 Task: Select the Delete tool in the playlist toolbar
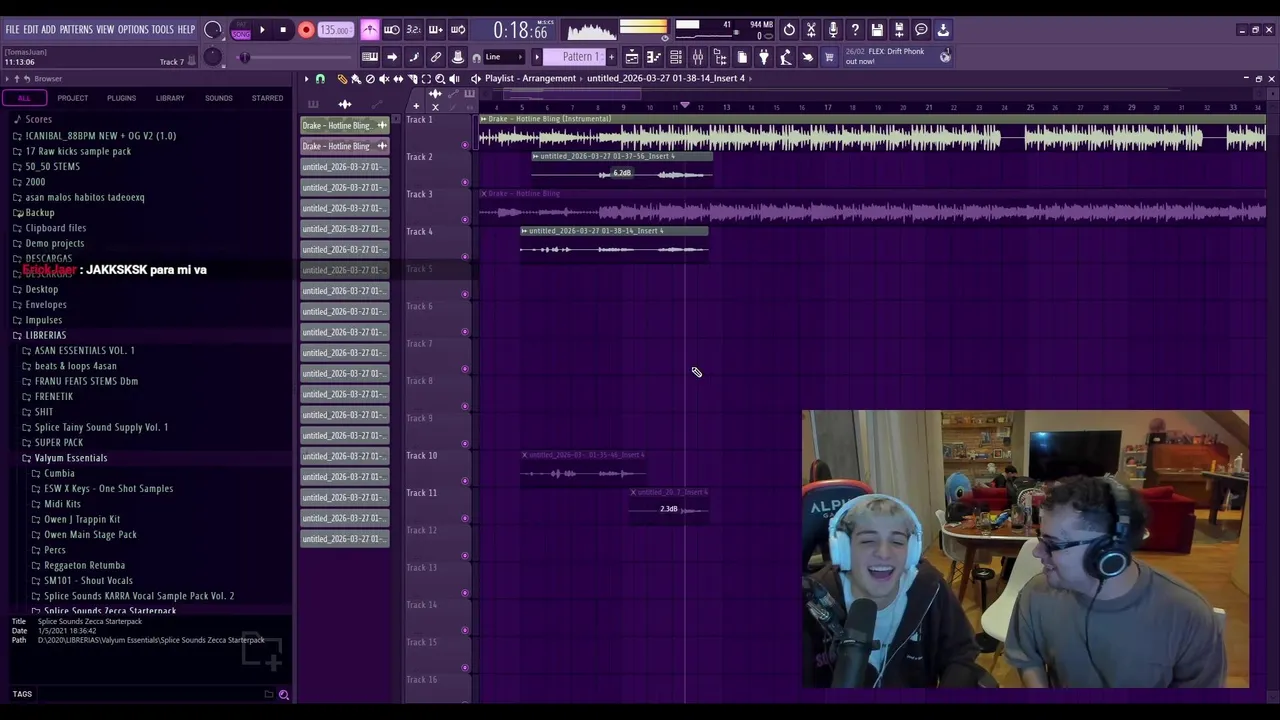pyautogui.click(x=370, y=79)
